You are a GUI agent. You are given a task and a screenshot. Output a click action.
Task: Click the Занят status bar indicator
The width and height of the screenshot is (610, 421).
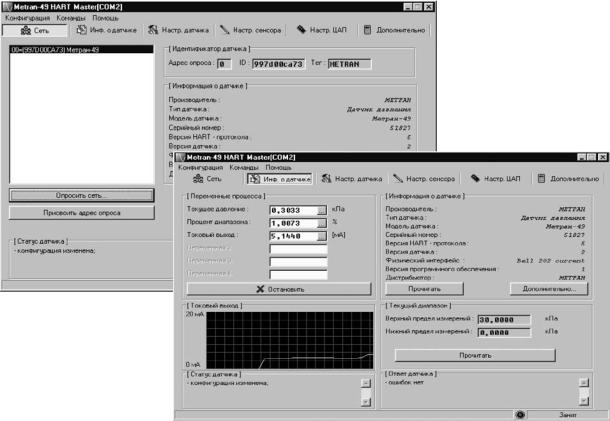point(568,415)
